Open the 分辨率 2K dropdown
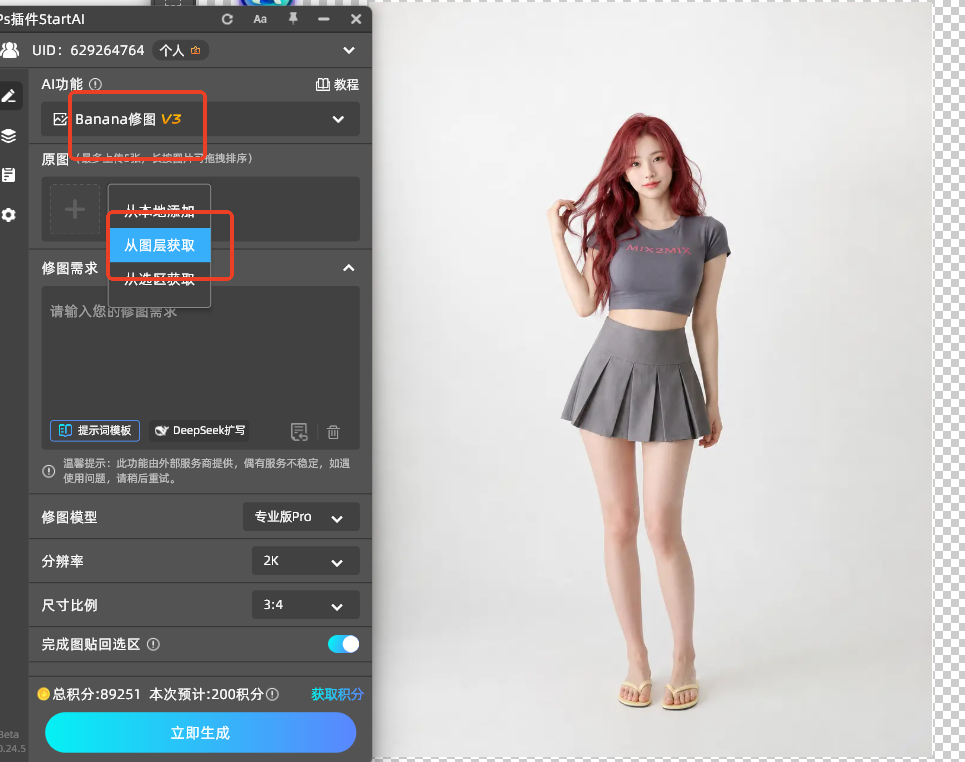The height and width of the screenshot is (762, 965). [306, 561]
